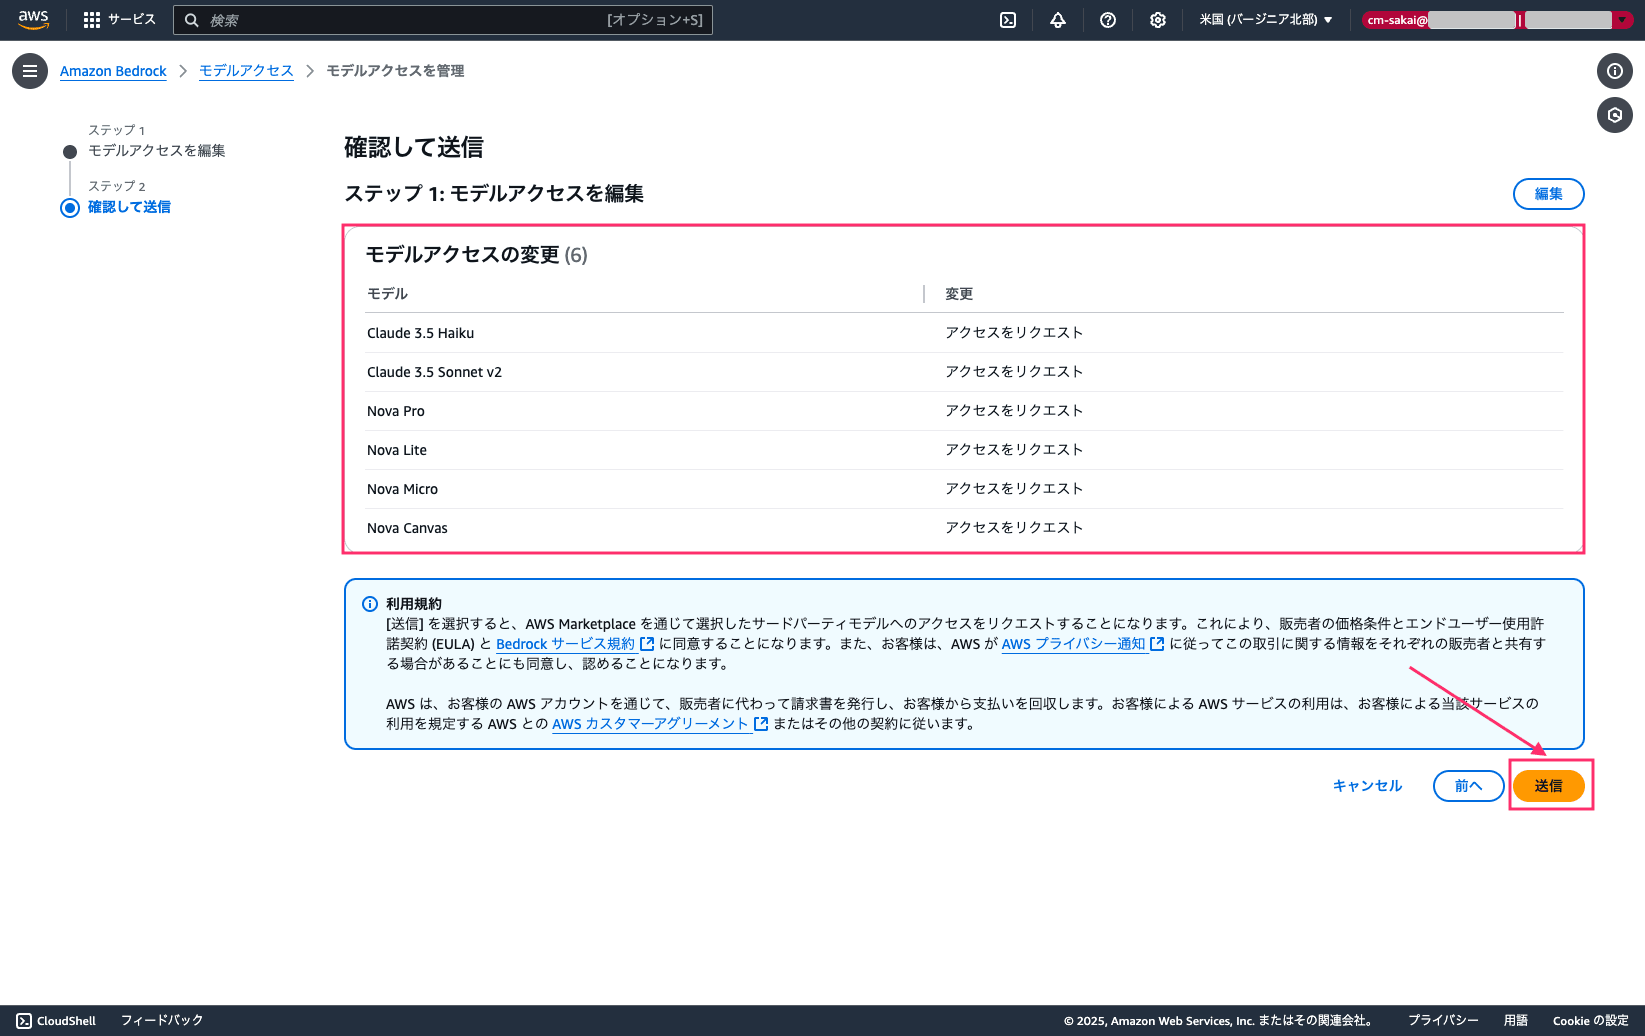Screen dimensions: 1645x1036
Task: Click the Nova Micro model name
Action: [402, 489]
